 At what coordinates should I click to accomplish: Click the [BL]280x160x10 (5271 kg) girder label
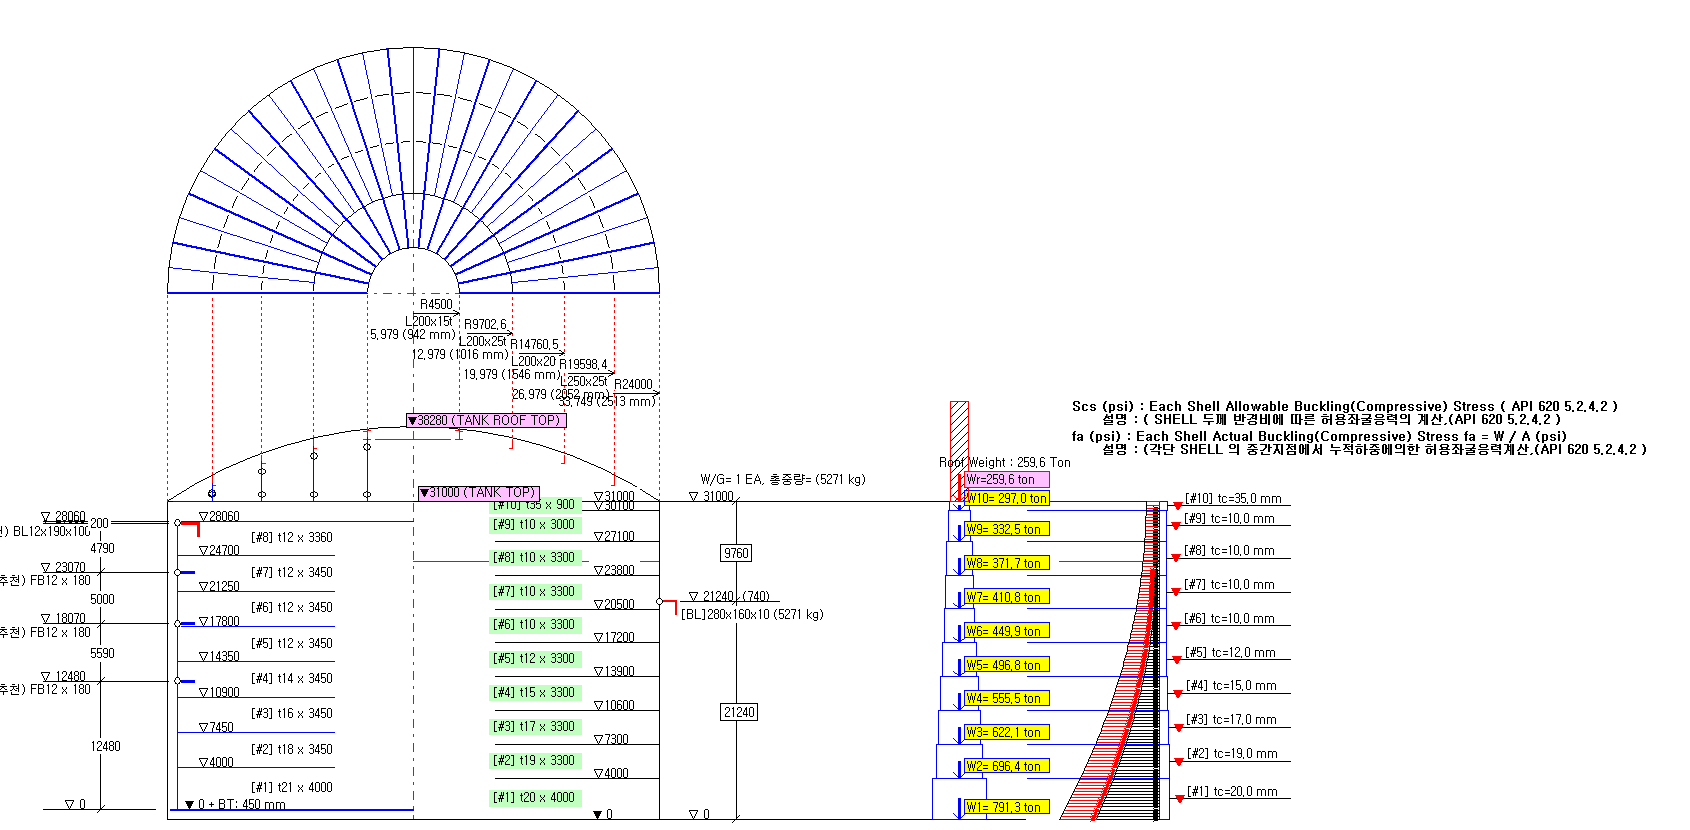pyautogui.click(x=752, y=614)
